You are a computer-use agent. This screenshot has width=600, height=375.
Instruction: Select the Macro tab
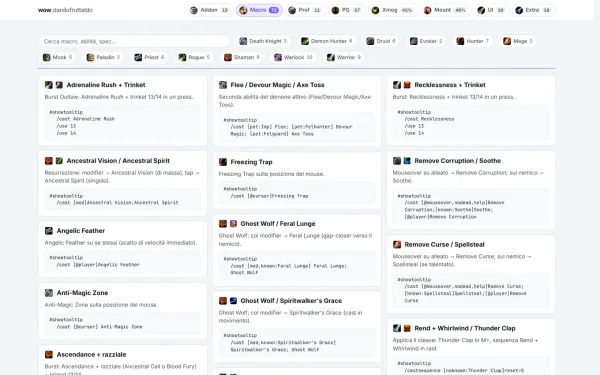pos(259,10)
